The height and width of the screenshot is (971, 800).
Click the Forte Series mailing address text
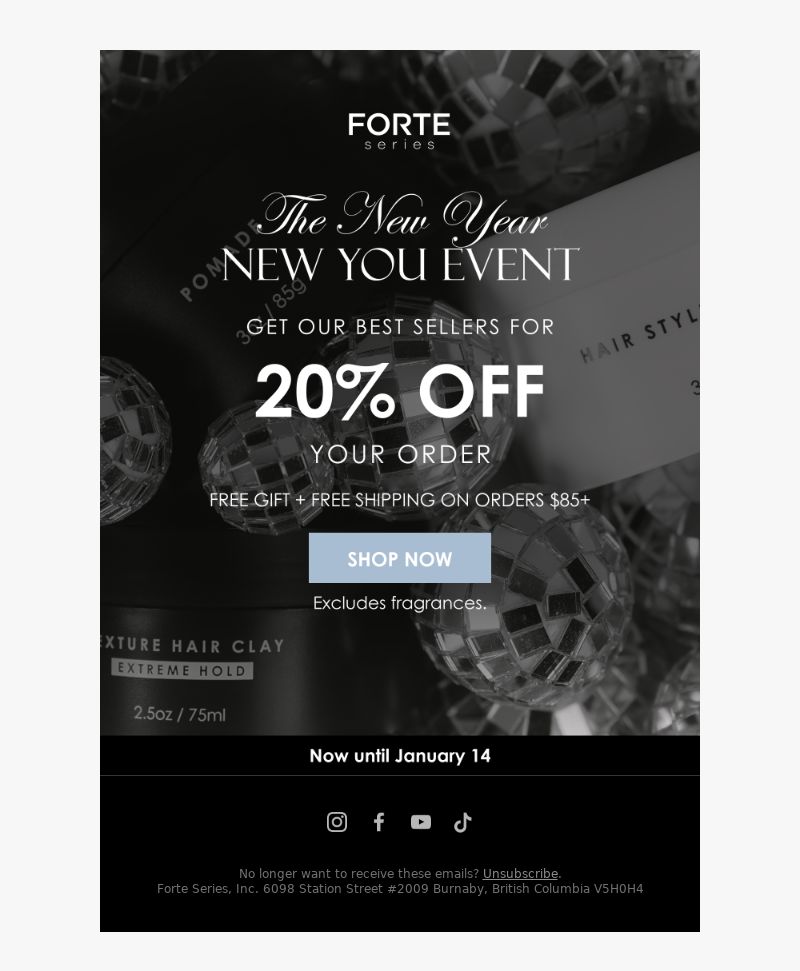click(x=400, y=889)
